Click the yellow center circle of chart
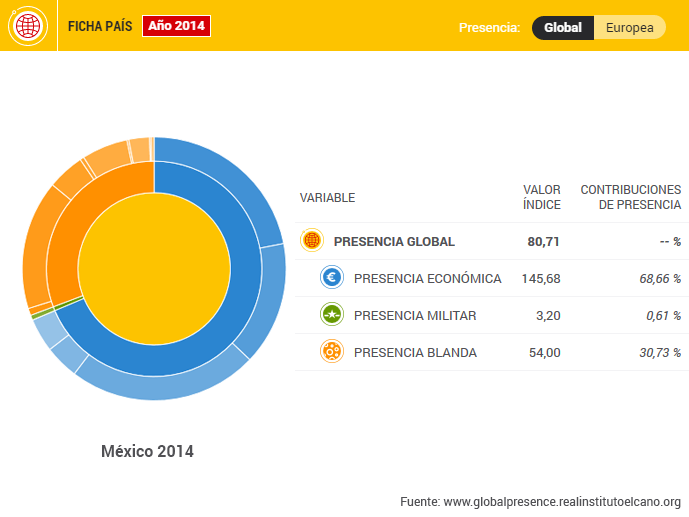Screen dimensions: 689x517 click(154, 269)
